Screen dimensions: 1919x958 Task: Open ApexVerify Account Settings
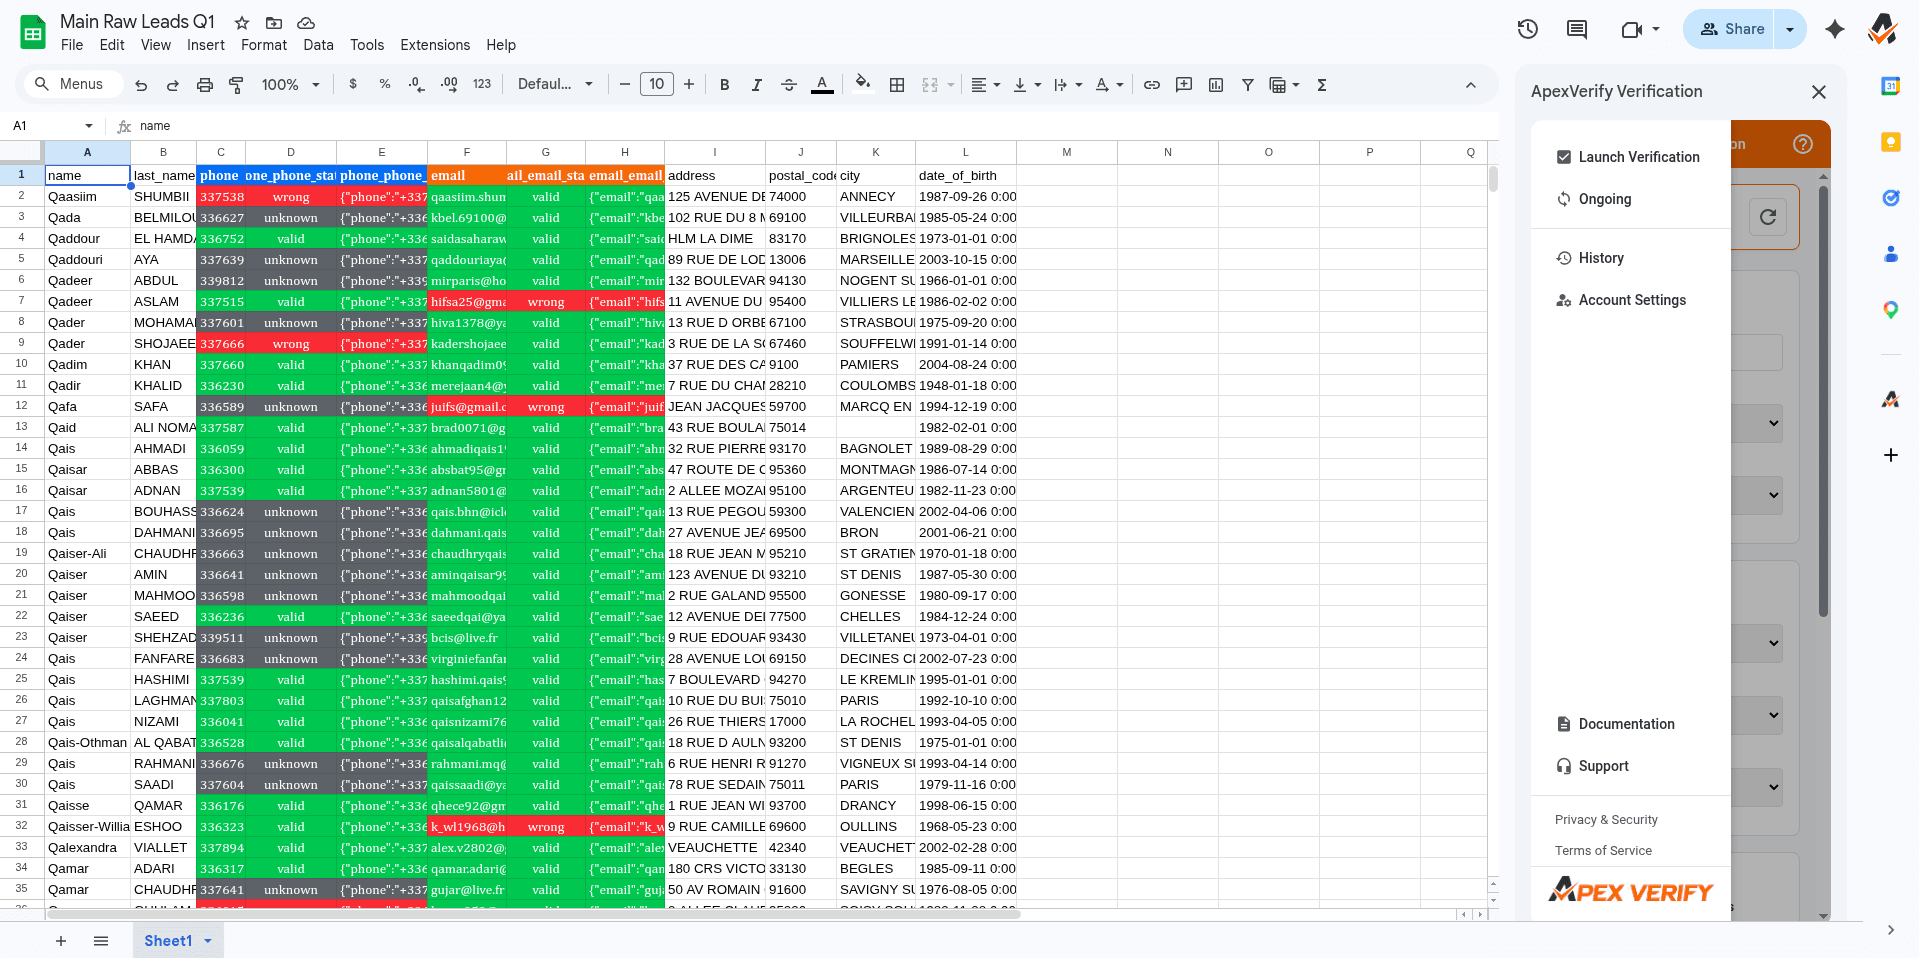coord(1632,300)
